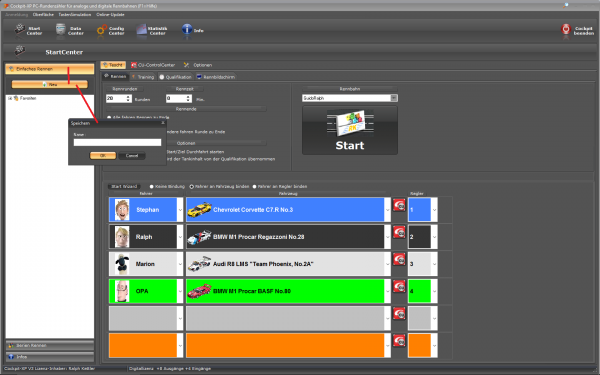Click OK in the Speichern dialog
The width and height of the screenshot is (600, 375).
click(x=103, y=156)
